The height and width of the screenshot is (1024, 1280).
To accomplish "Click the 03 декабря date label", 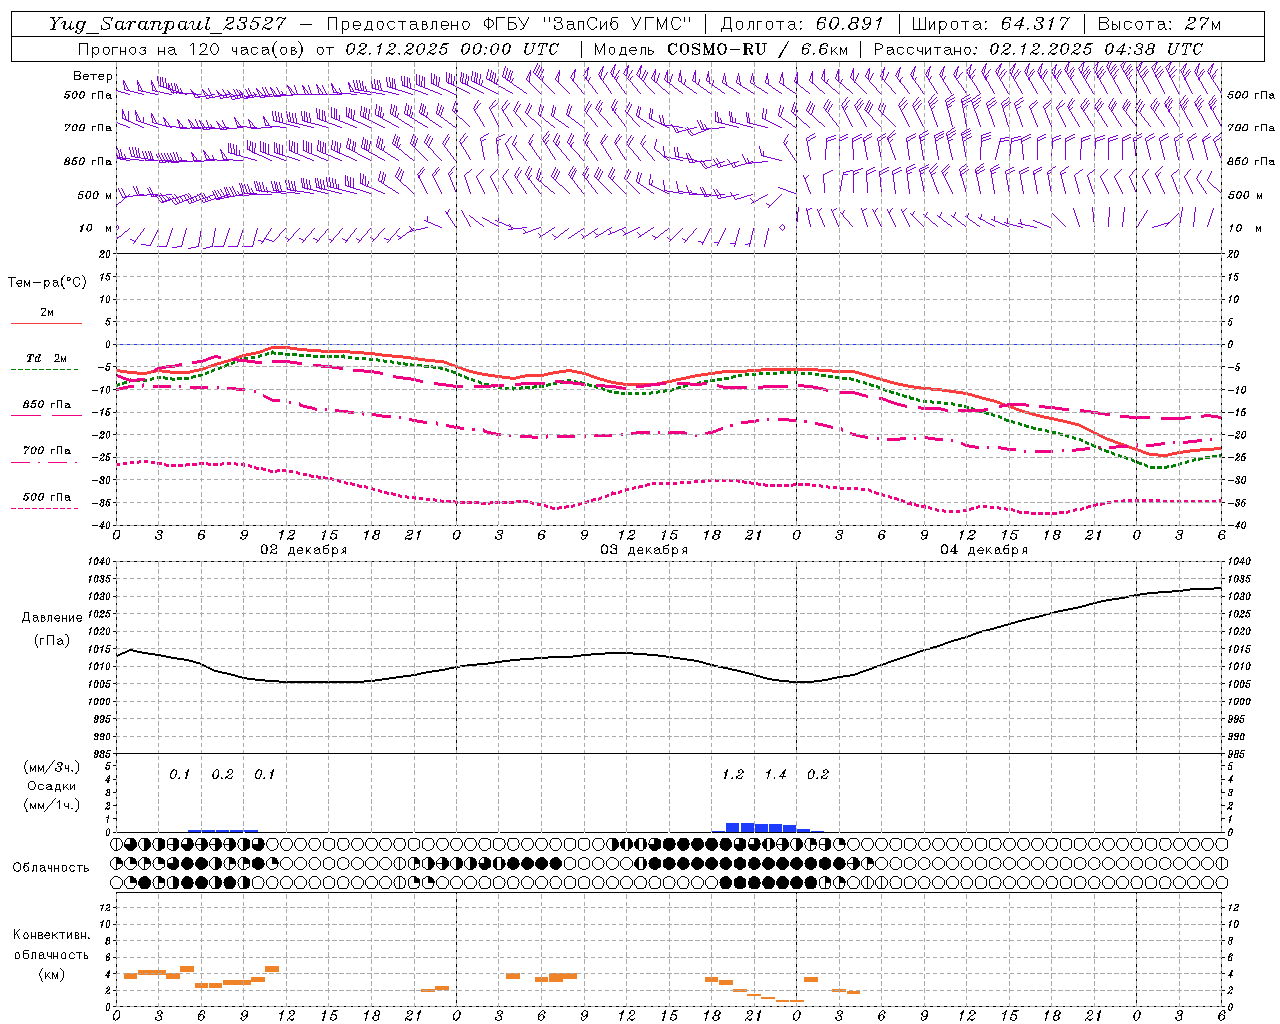I will [x=644, y=550].
